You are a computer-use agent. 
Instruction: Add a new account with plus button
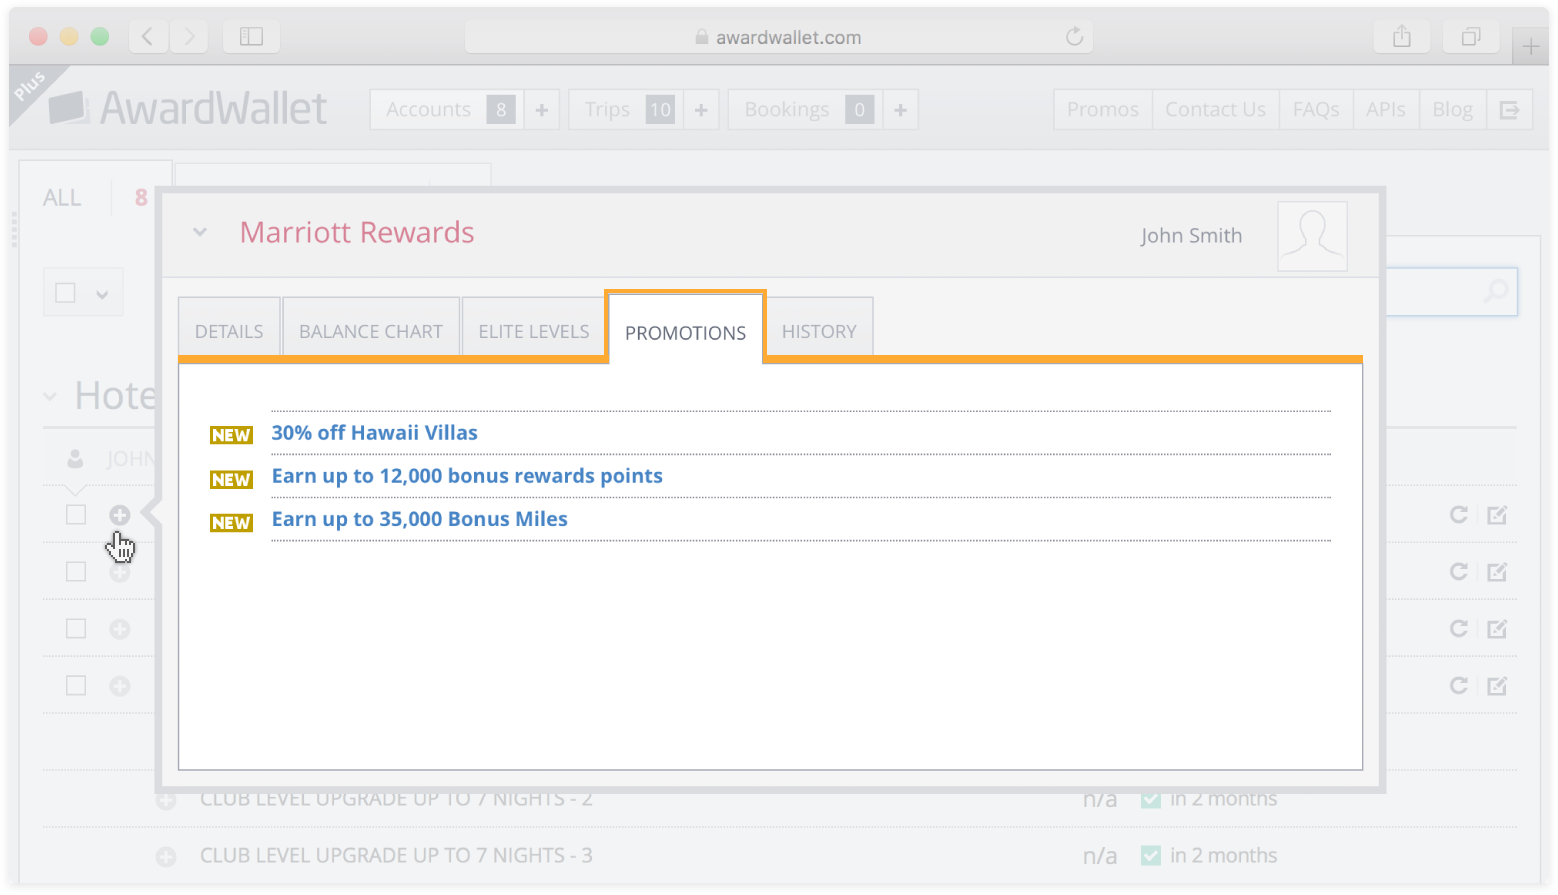pyautogui.click(x=541, y=110)
